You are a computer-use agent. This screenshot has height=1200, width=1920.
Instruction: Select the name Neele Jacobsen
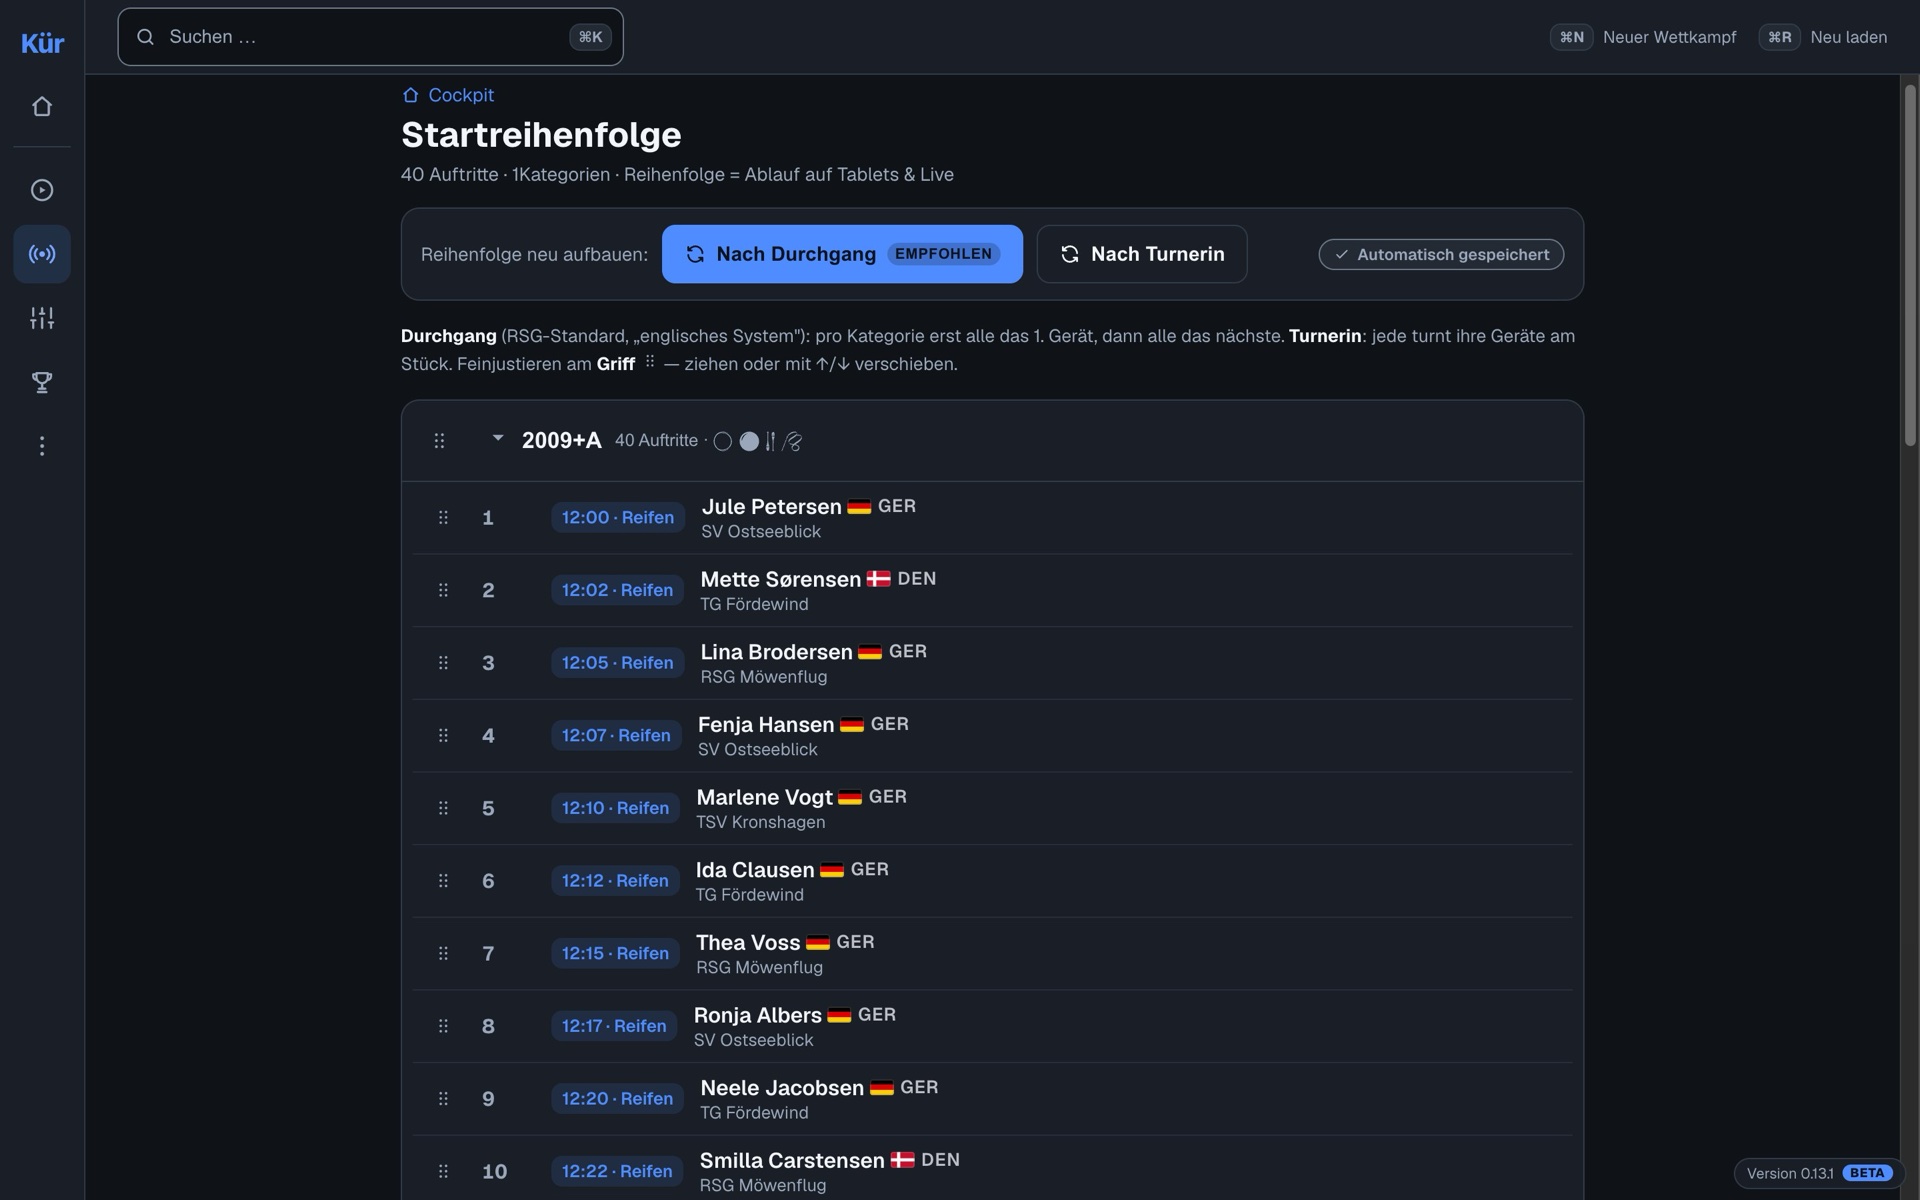point(782,1088)
